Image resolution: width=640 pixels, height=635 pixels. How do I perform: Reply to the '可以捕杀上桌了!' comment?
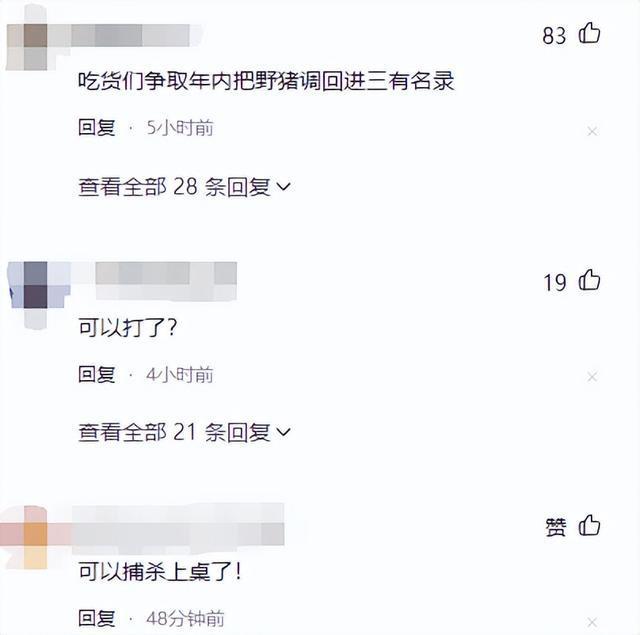(x=97, y=618)
